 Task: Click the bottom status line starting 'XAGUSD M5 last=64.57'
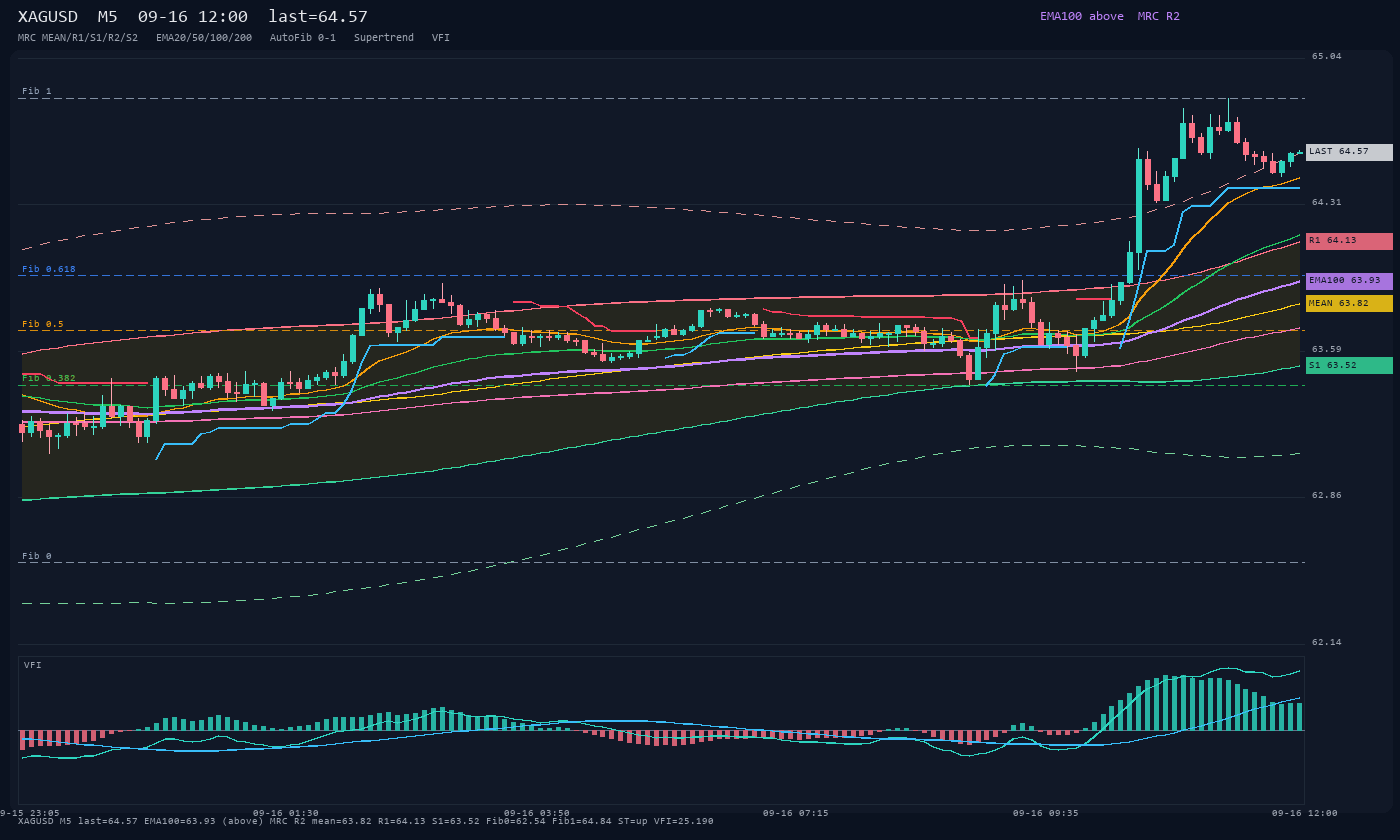(366, 821)
